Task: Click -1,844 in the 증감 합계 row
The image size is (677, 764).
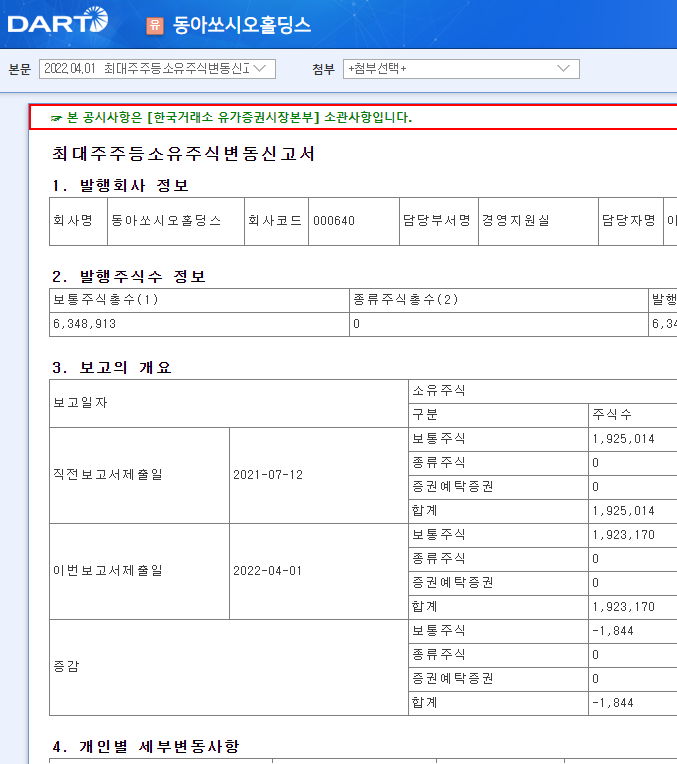Action: (613, 703)
